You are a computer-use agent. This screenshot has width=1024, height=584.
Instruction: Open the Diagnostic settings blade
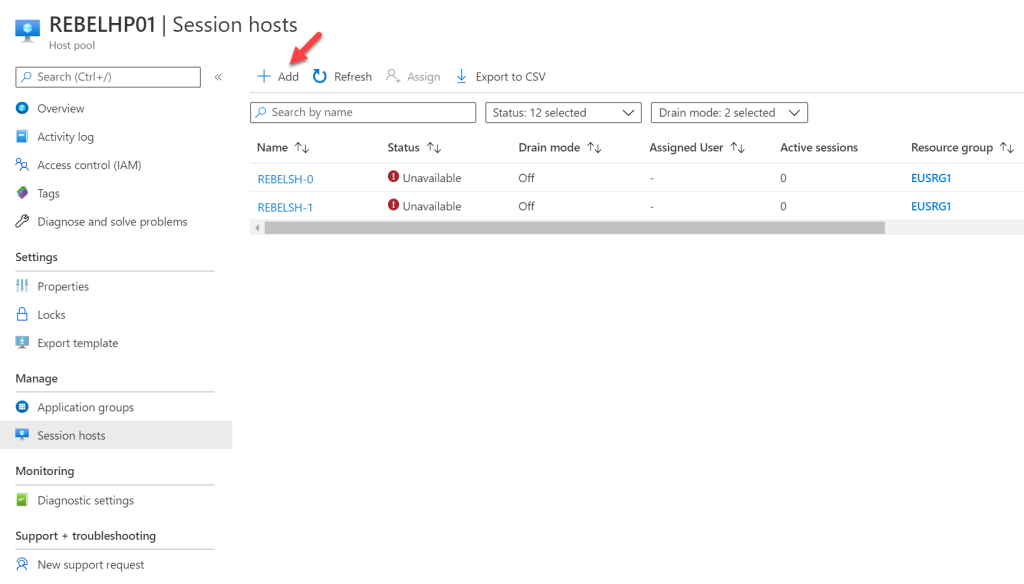(22, 500)
